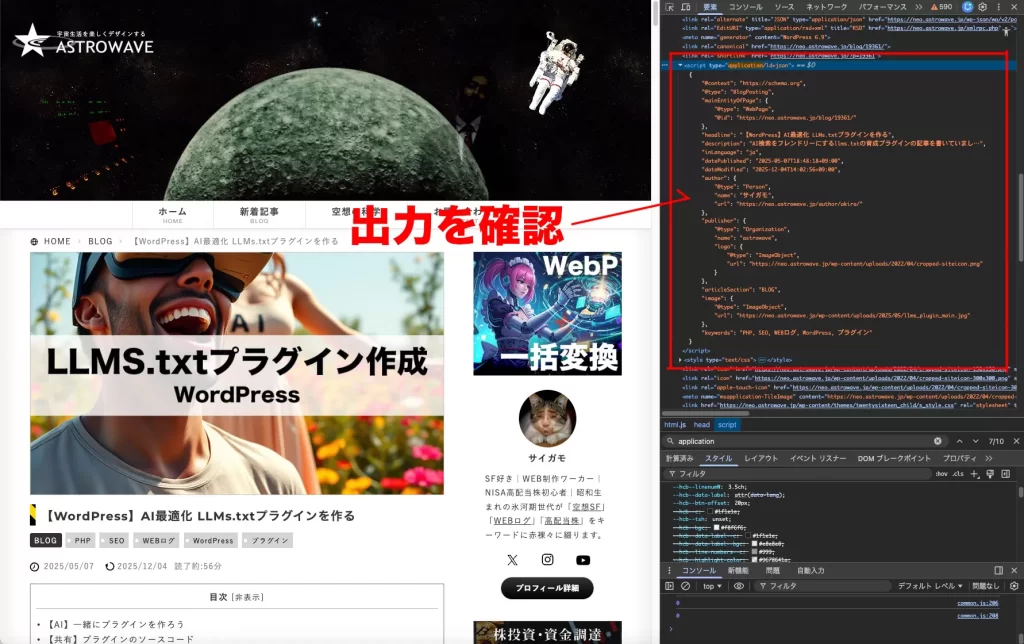Create a live expression with the eye icon
This screenshot has height=644, width=1024.
(x=739, y=585)
